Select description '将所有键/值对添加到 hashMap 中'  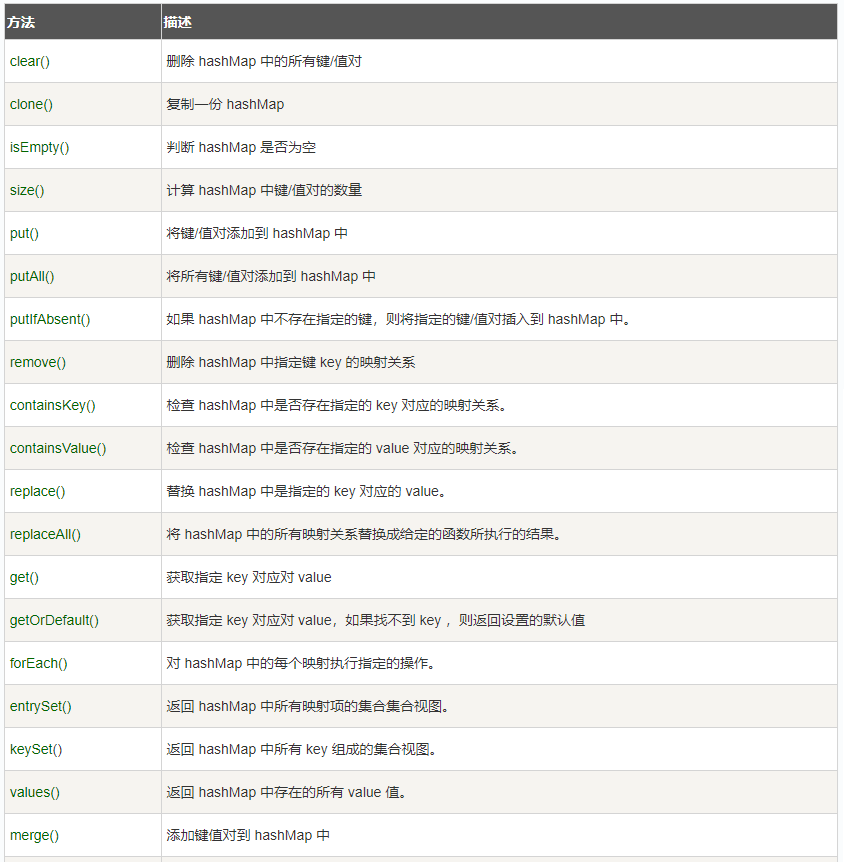[x=271, y=276]
